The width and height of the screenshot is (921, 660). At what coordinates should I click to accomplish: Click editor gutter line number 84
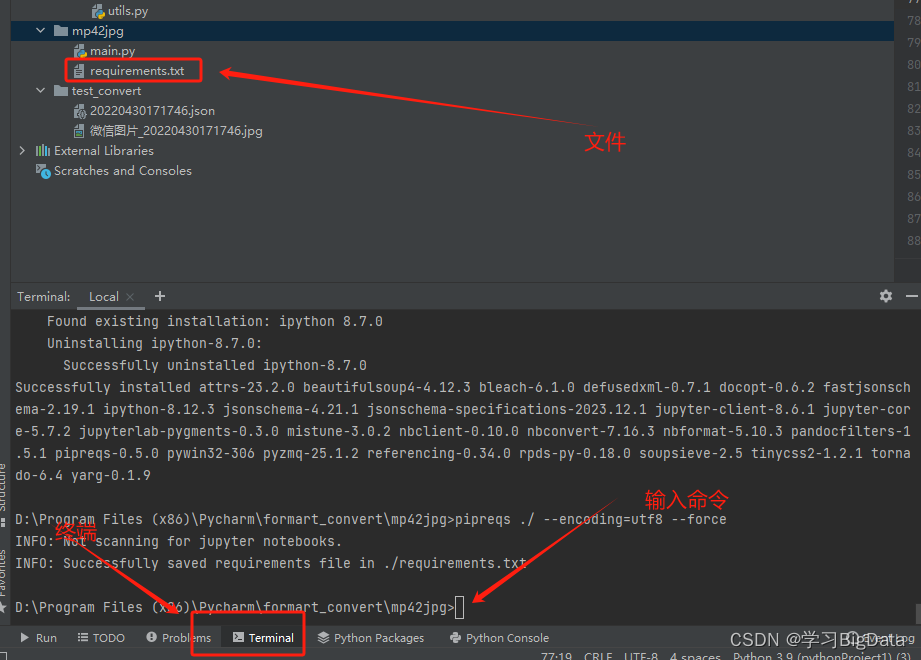[x=913, y=153]
